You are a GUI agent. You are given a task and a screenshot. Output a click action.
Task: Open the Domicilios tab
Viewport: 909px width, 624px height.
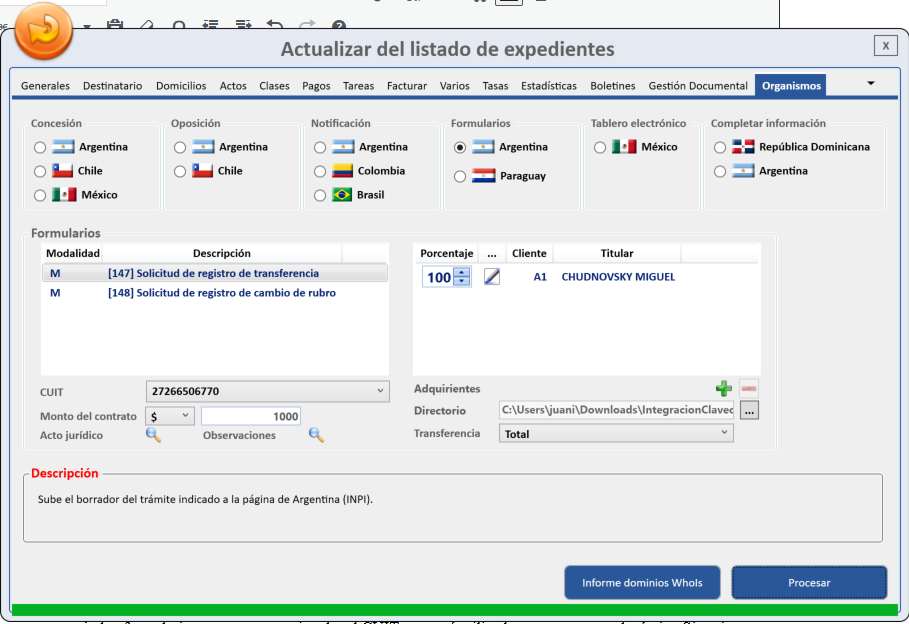coord(181,86)
